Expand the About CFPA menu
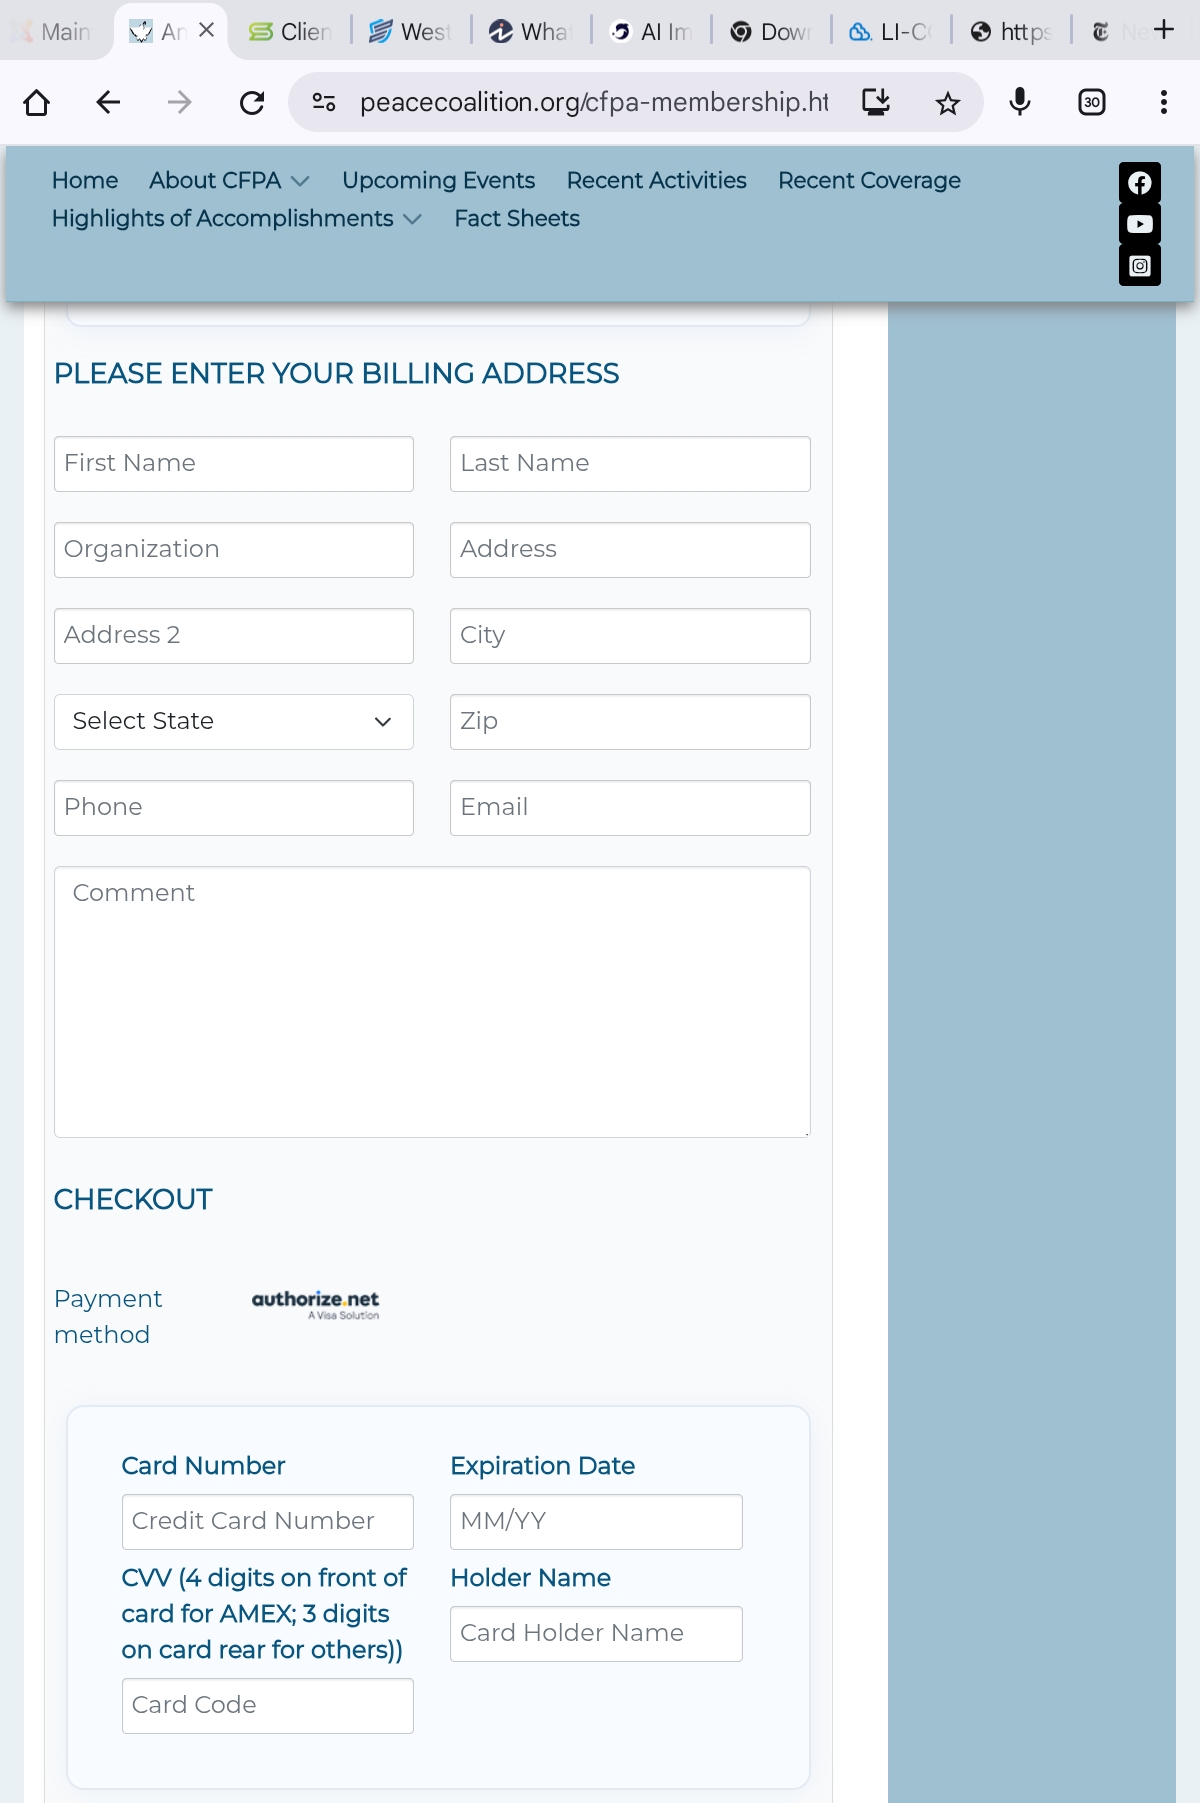The height and width of the screenshot is (1803, 1200). click(x=229, y=181)
